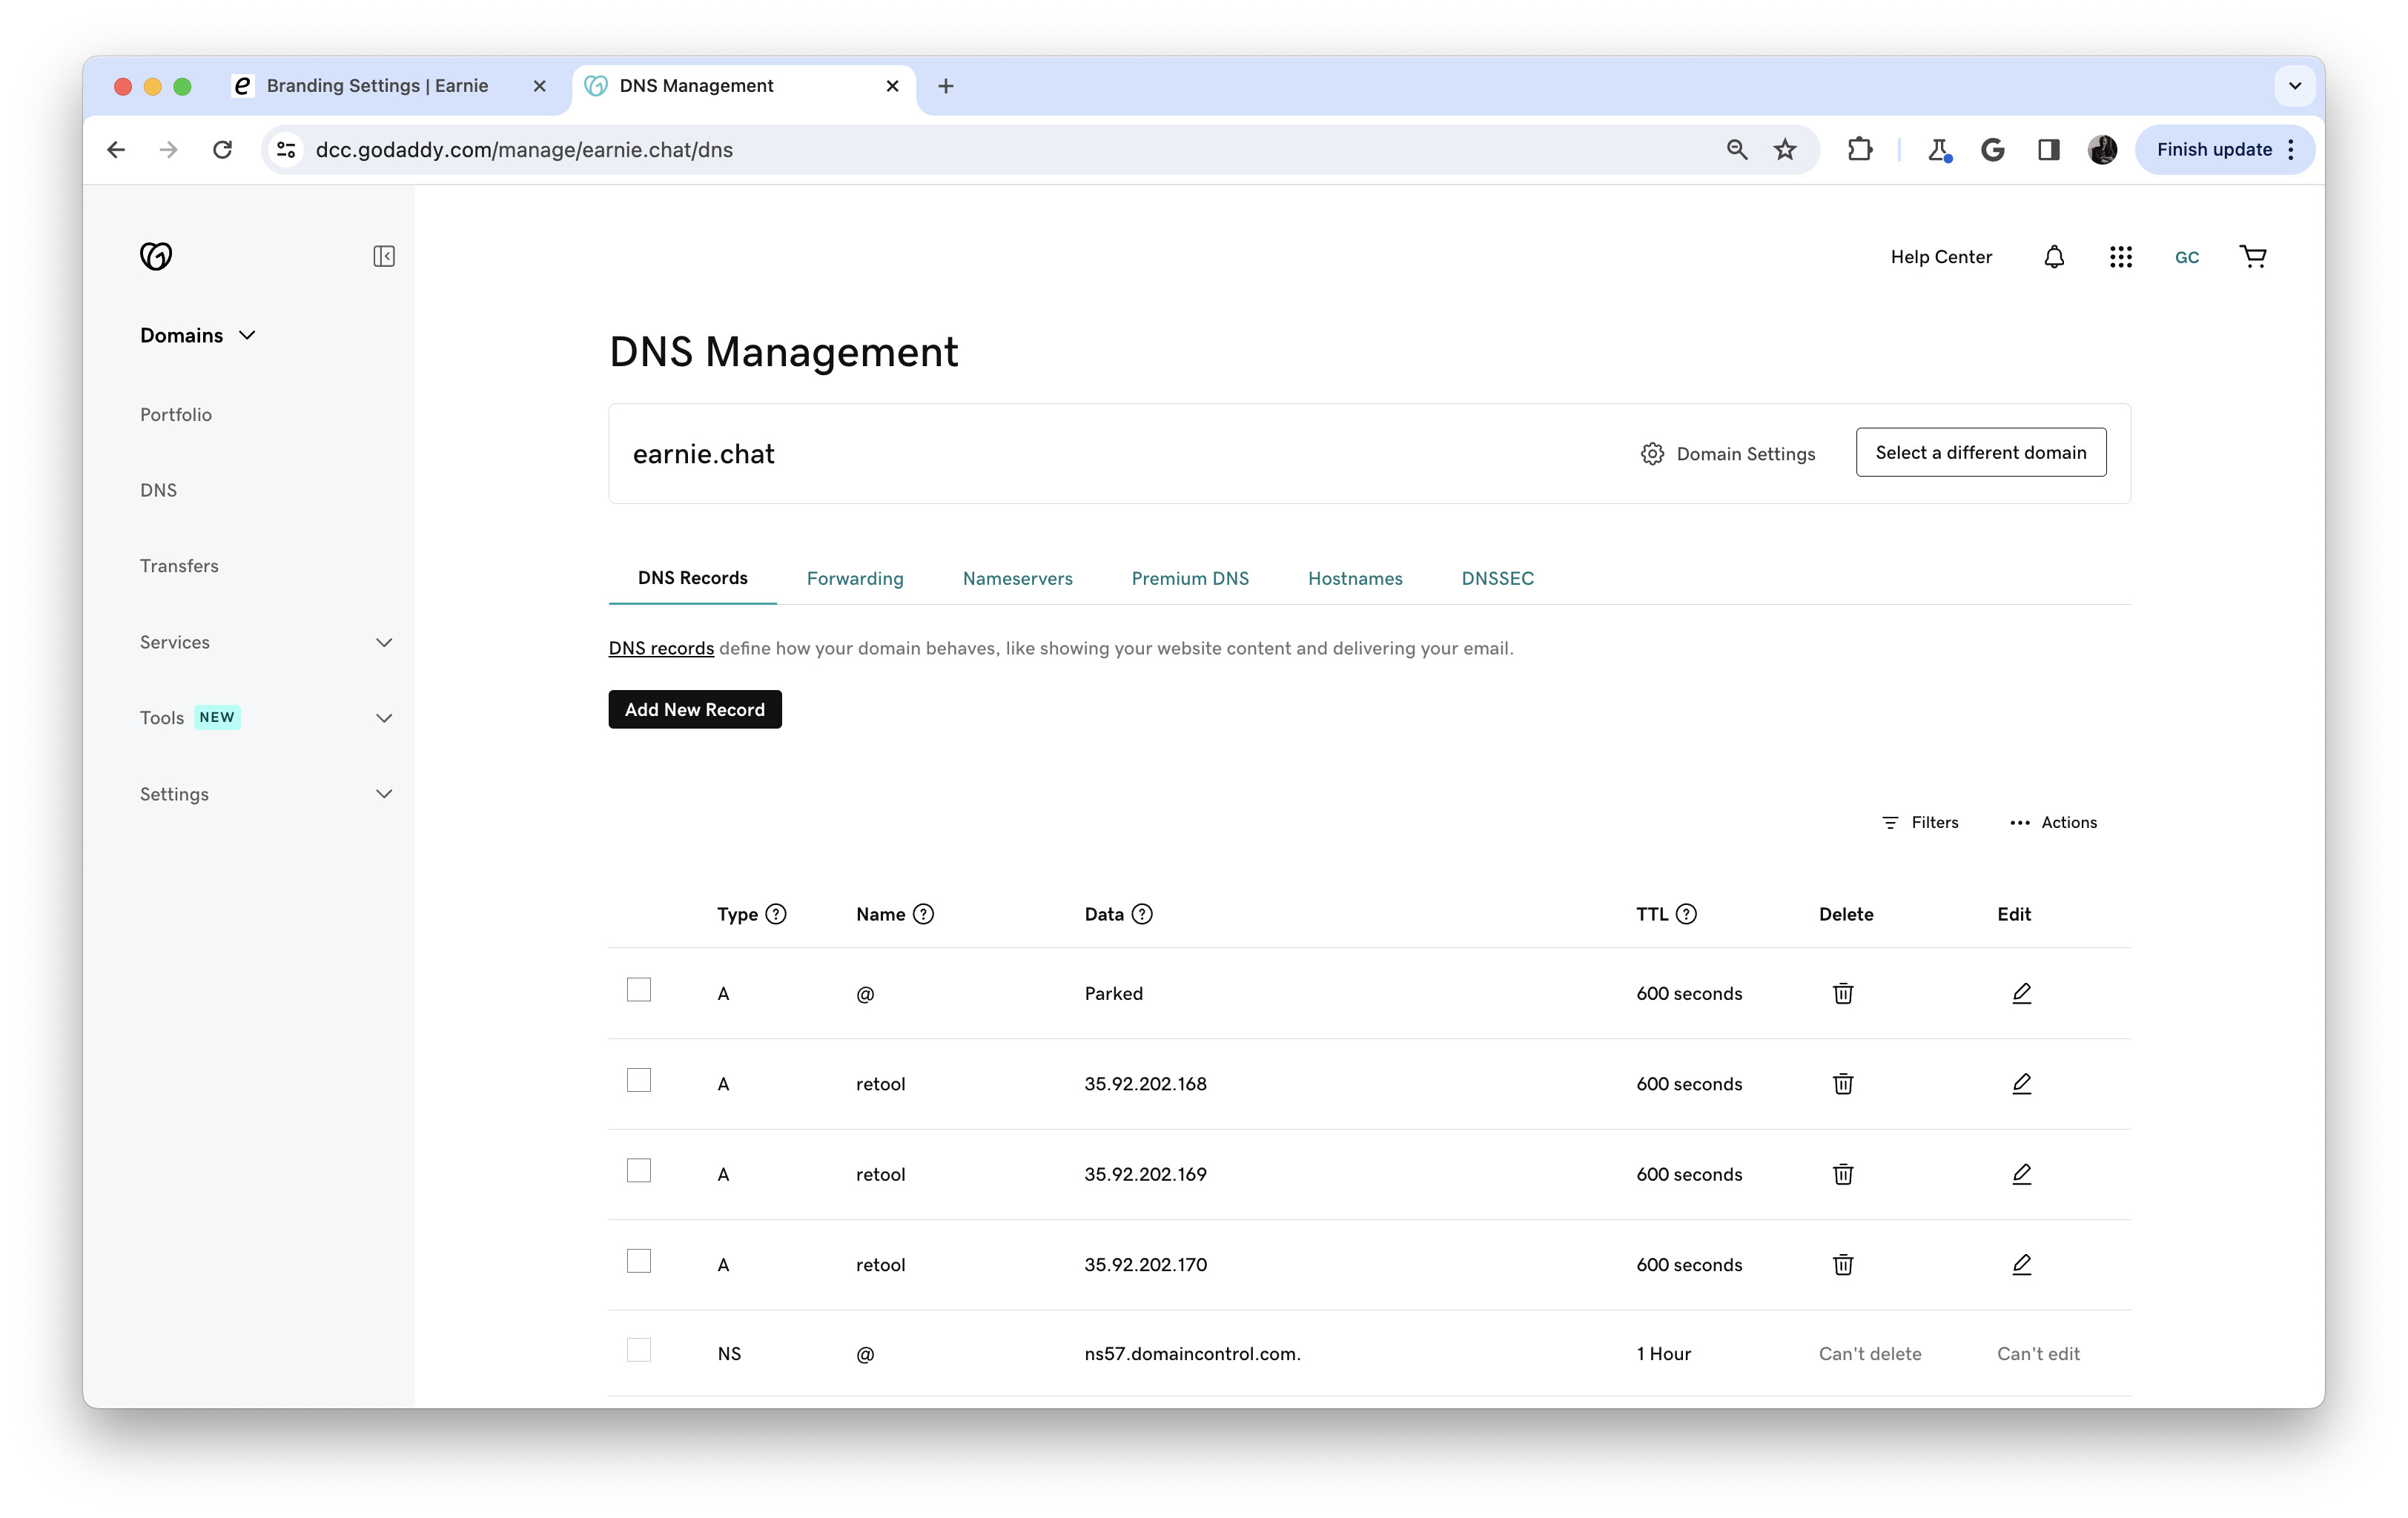2408x1518 pixels.
Task: Open the tab search dropdown arrow
Action: coord(2295,86)
